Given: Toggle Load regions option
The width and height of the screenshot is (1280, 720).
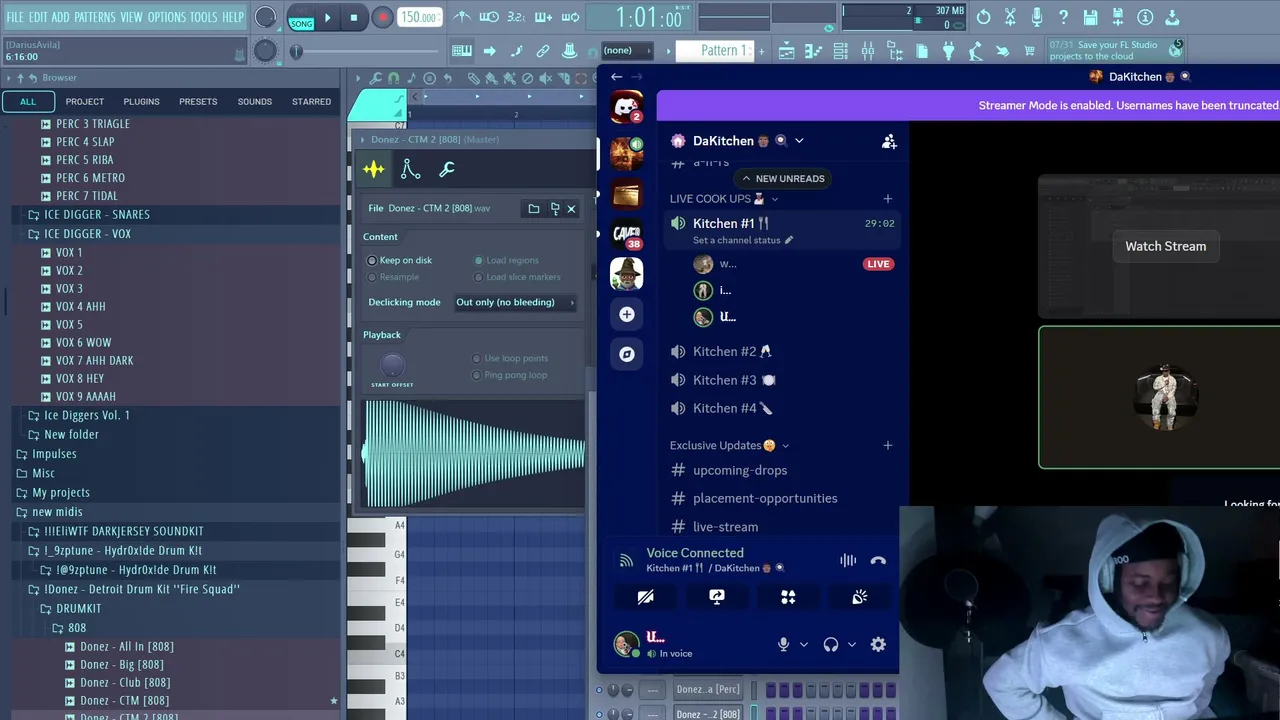Looking at the screenshot, I should pos(478,260).
